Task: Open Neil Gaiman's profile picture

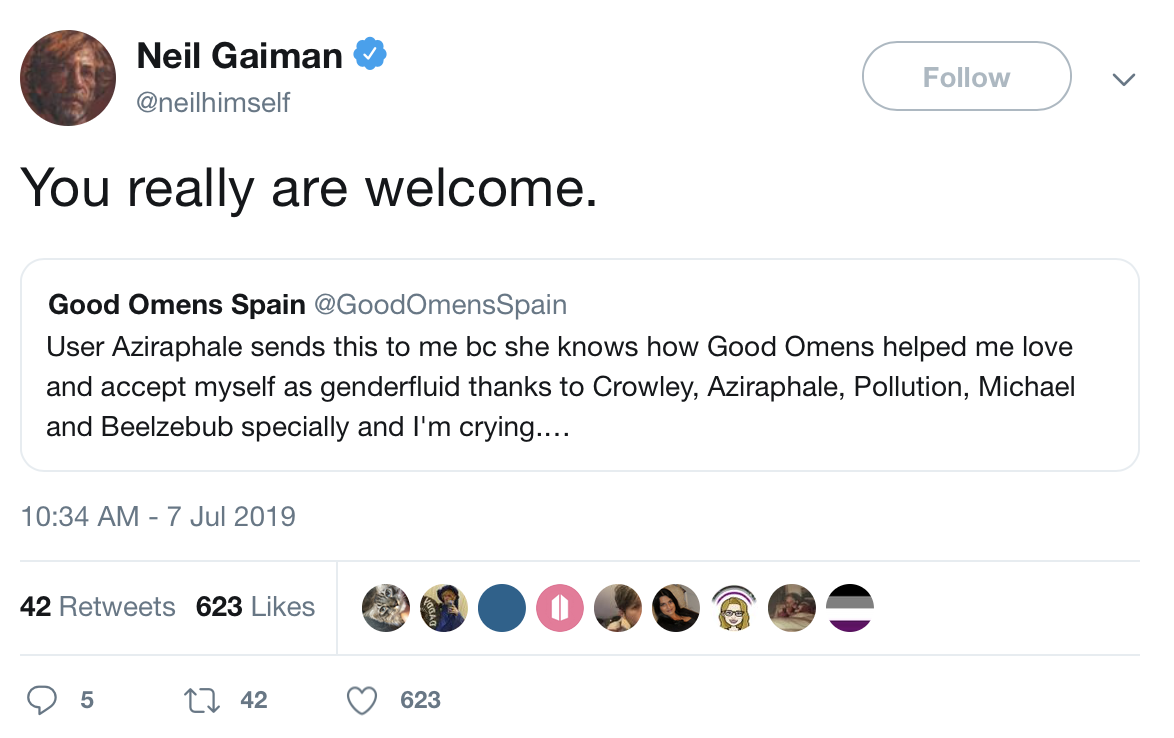Action: [x=67, y=77]
